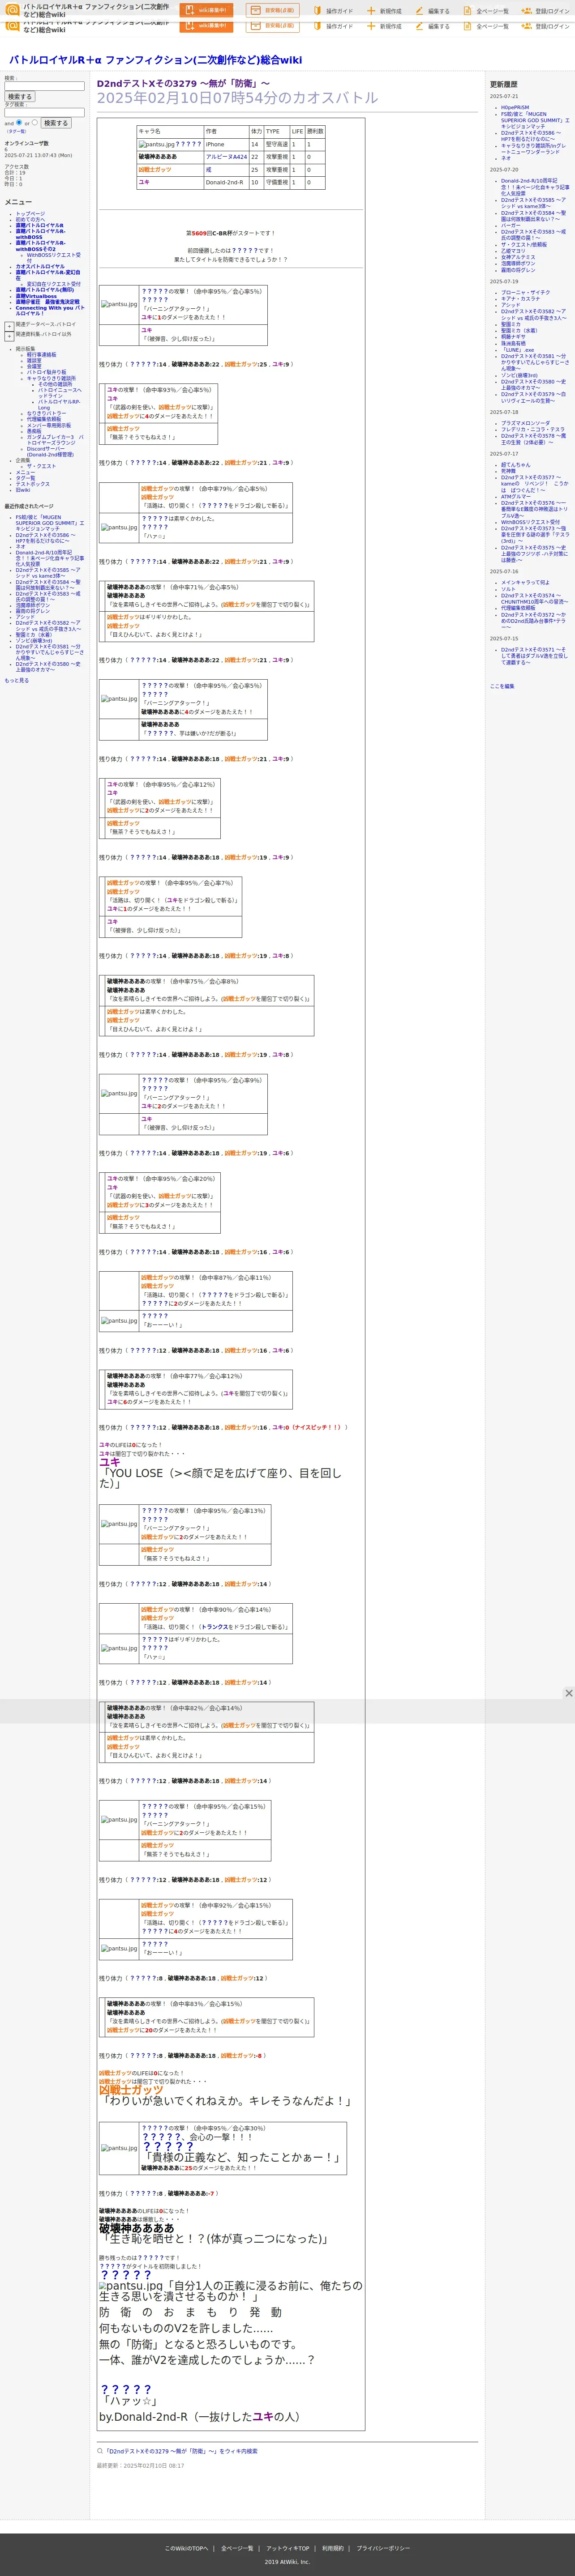
Task: Visit the 旧wiki link
Action: coord(22,490)
